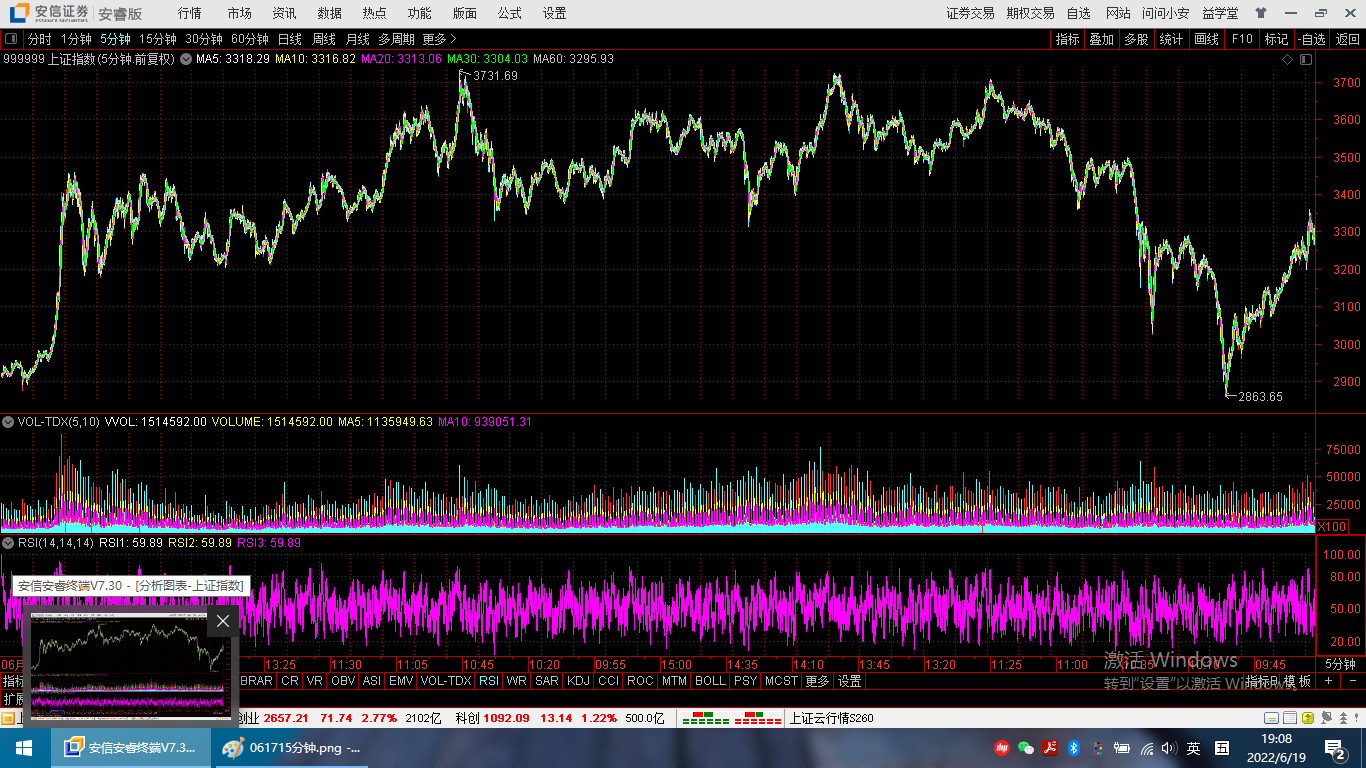Open the Bluetooth tray icon

(x=1073, y=748)
